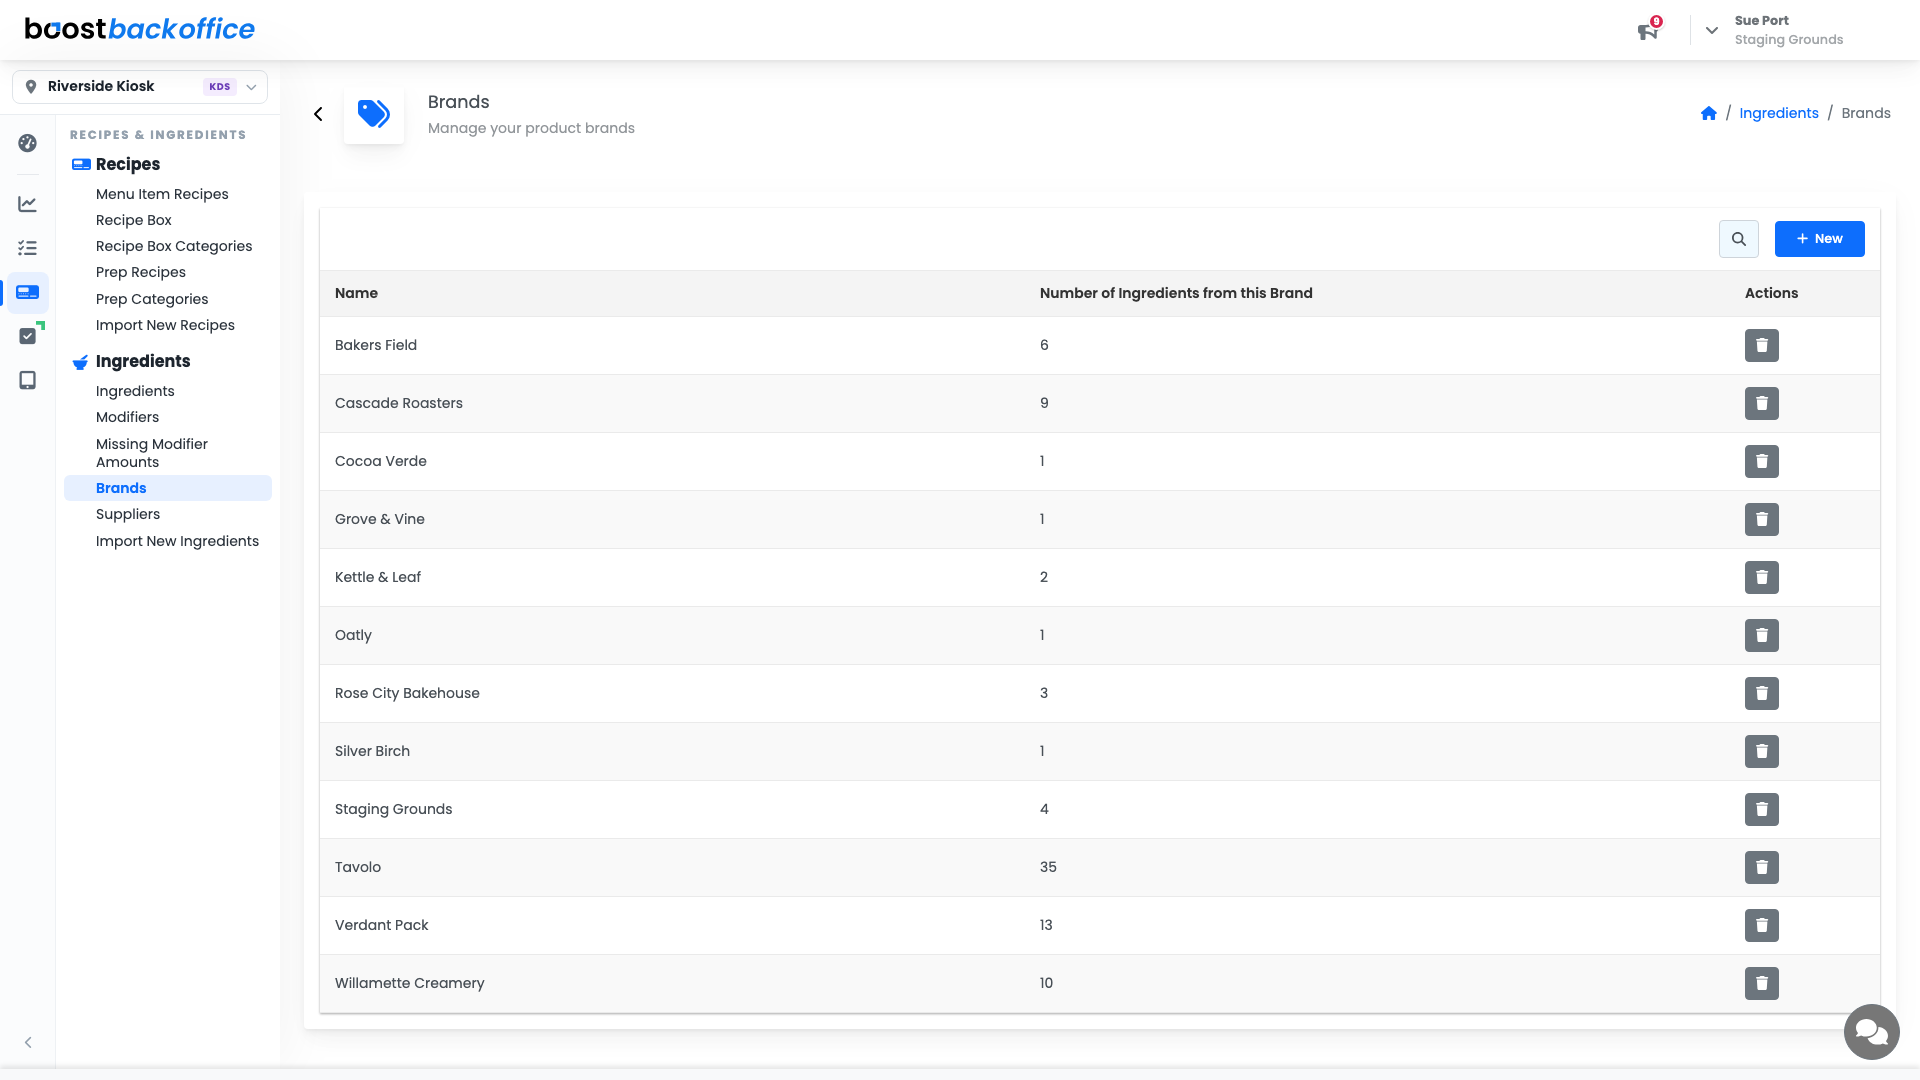Image resolution: width=1920 pixels, height=1080 pixels.
Task: Delete the Willamette Creamery brand
Action: [1762, 984]
